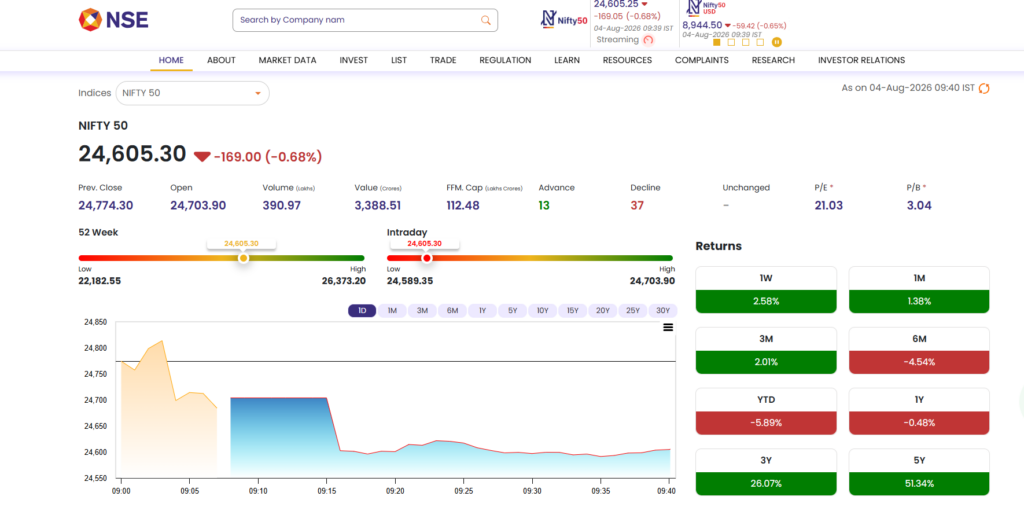
Task: Open the HOME menu
Action: click(x=171, y=60)
